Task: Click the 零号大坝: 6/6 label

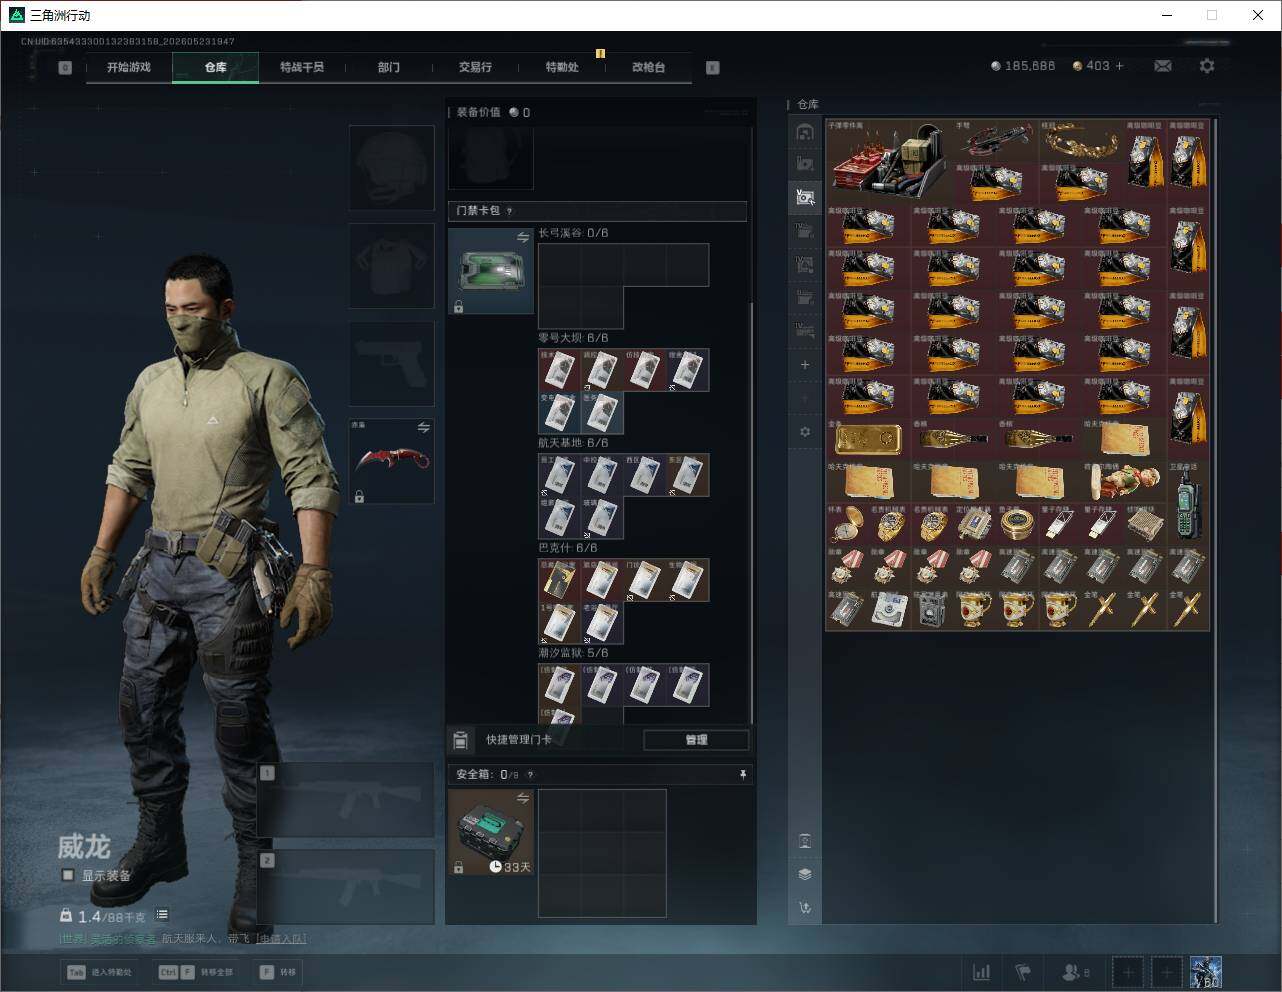Action: pyautogui.click(x=573, y=338)
